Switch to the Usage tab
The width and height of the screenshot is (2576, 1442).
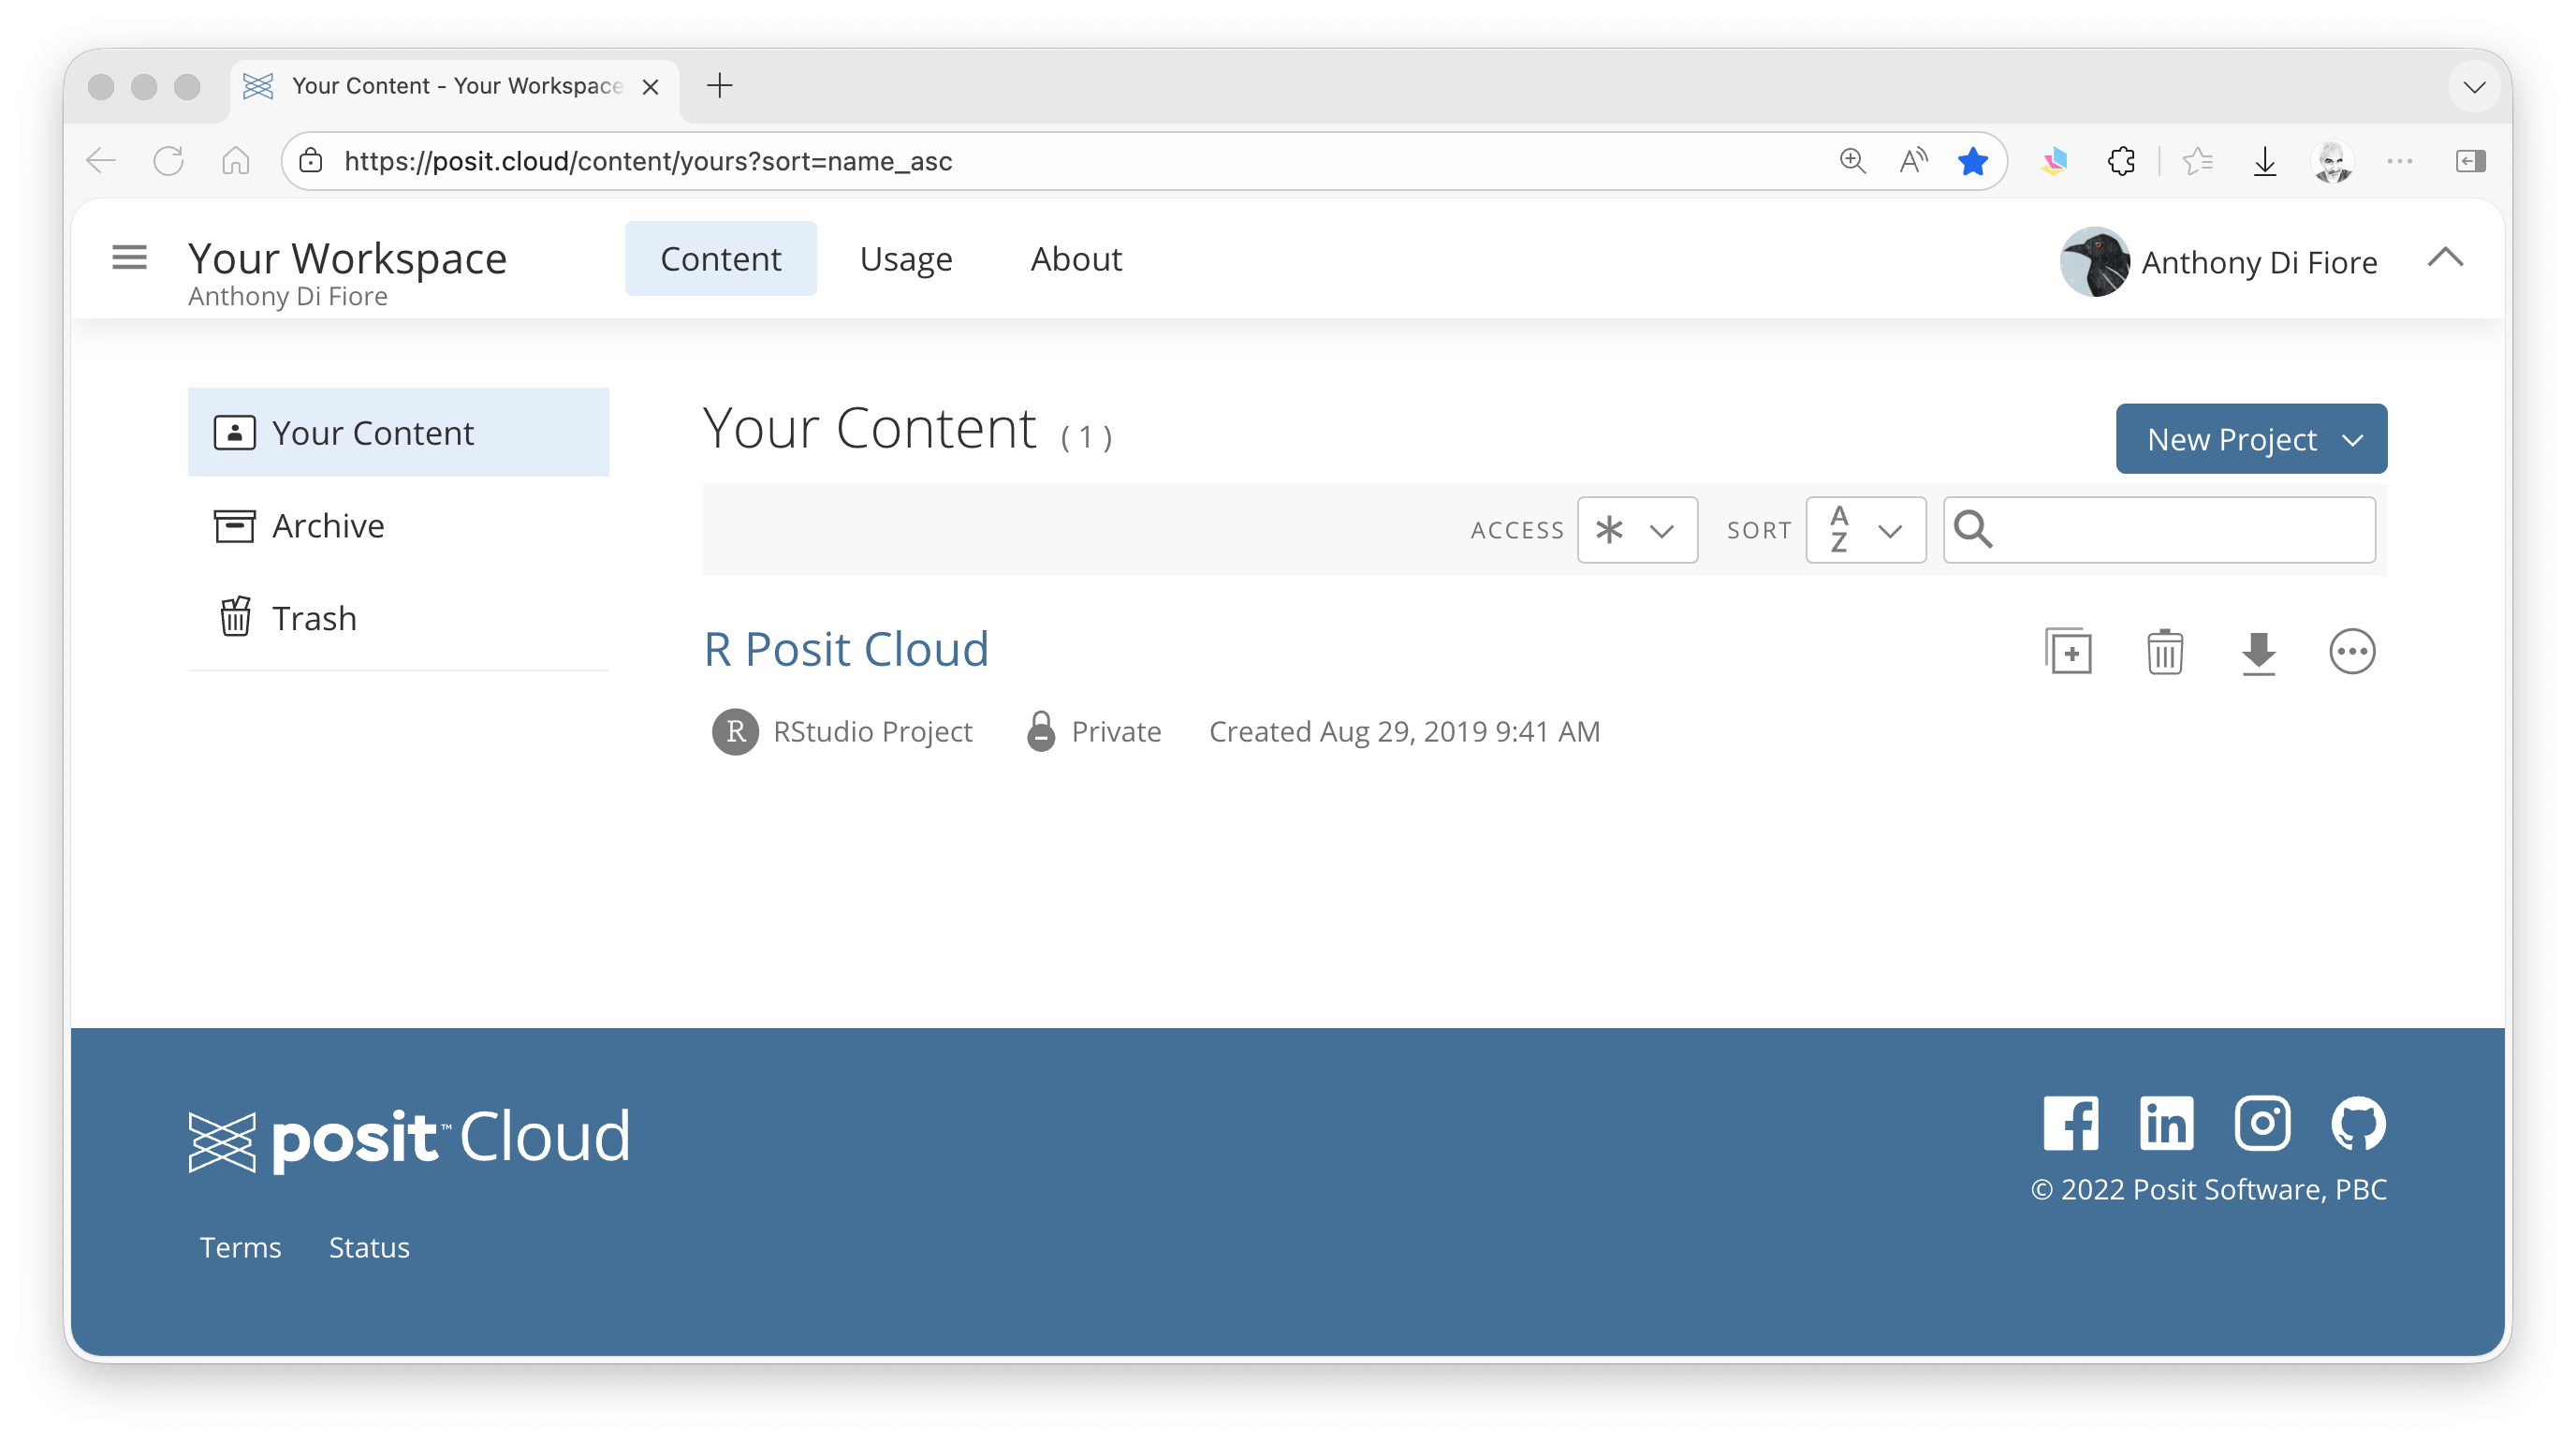coord(905,259)
